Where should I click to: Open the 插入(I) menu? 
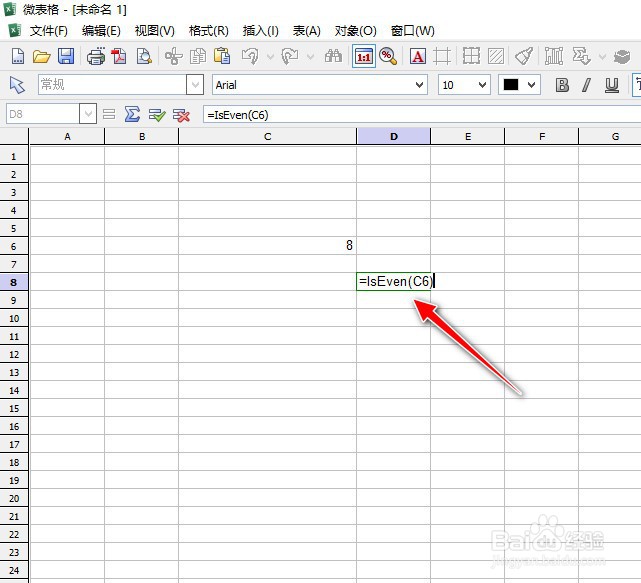click(260, 31)
